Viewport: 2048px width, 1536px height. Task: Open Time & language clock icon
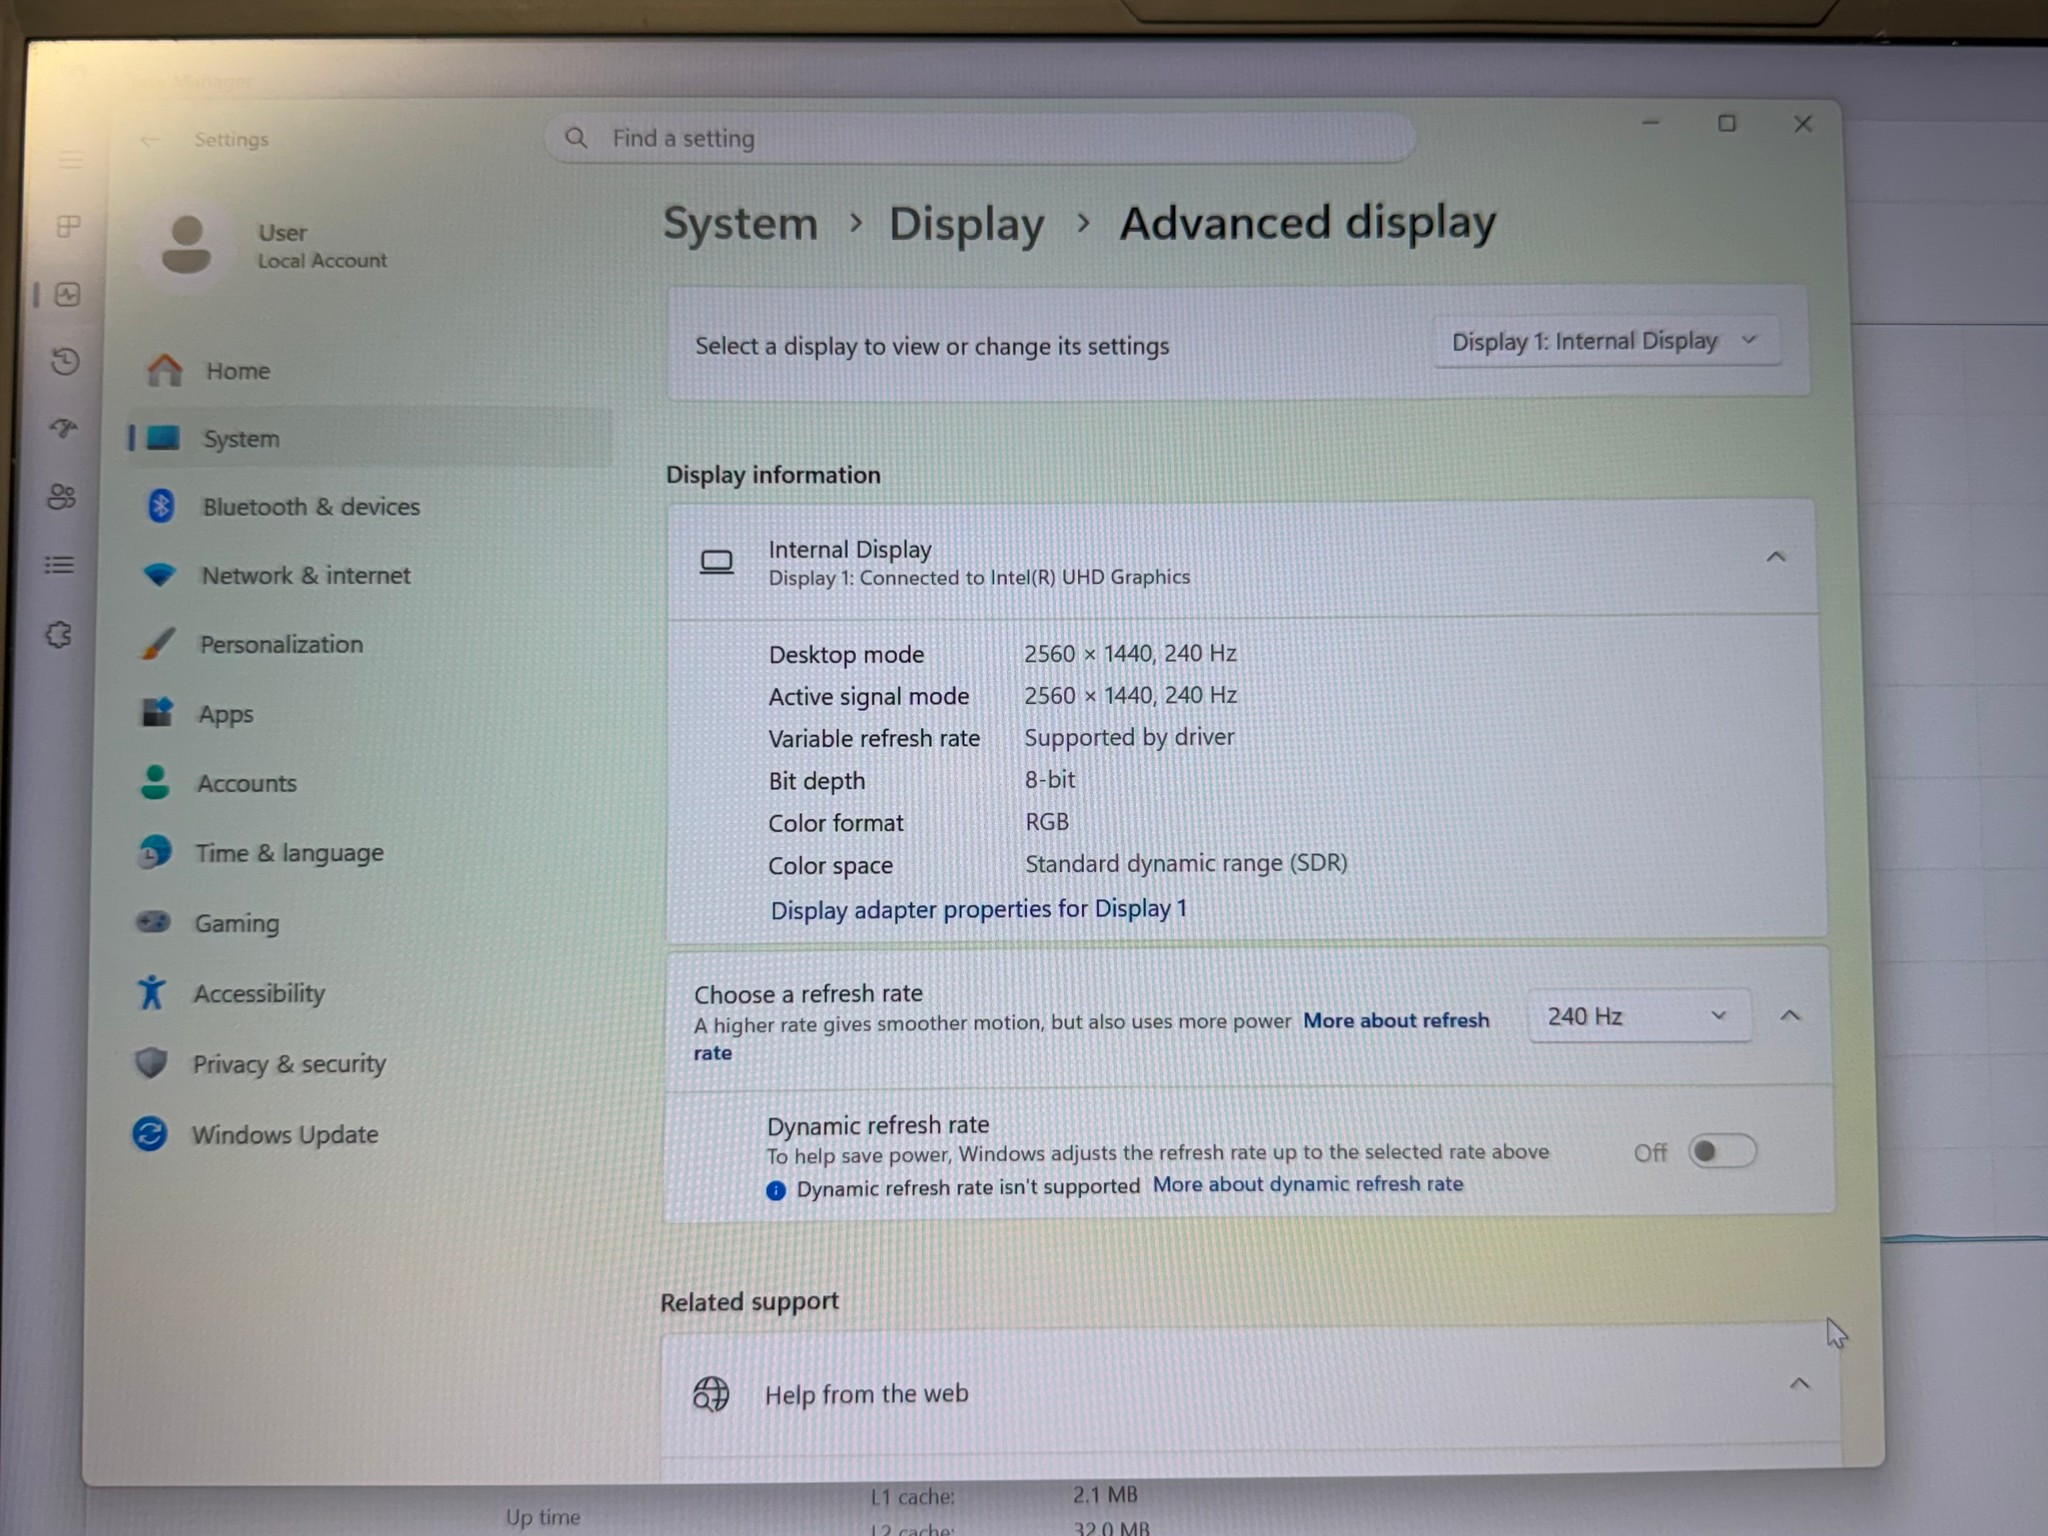tap(154, 852)
